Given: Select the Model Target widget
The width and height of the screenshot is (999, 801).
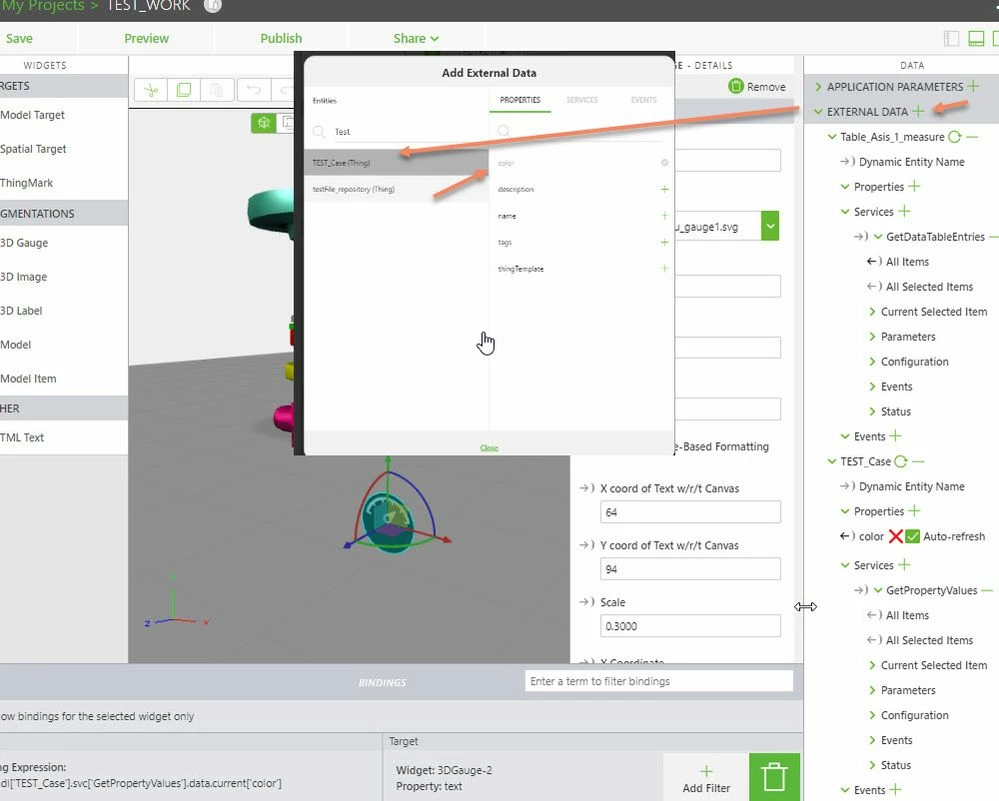Looking at the screenshot, I should (32, 115).
